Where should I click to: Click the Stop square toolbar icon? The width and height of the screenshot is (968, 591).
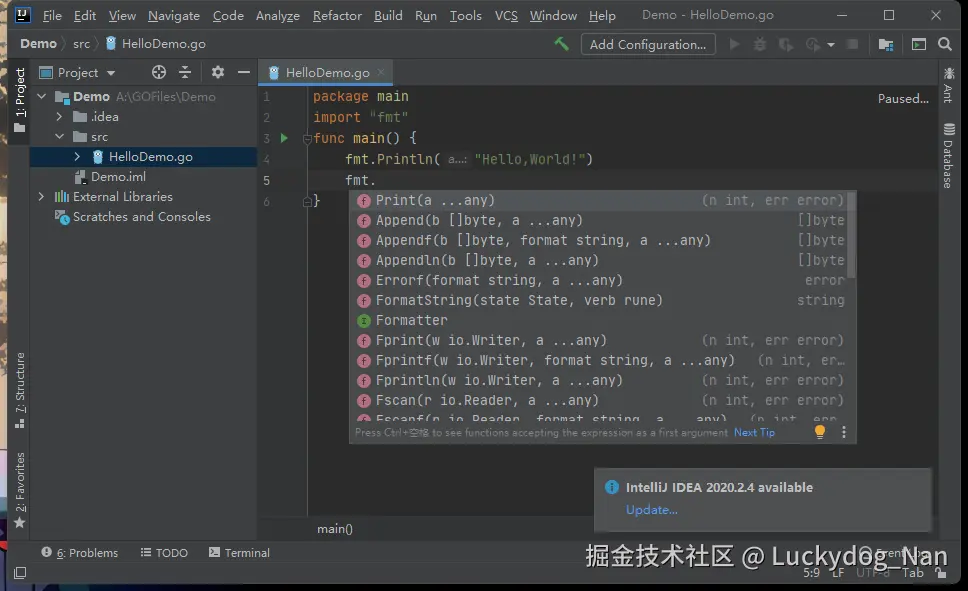point(853,44)
